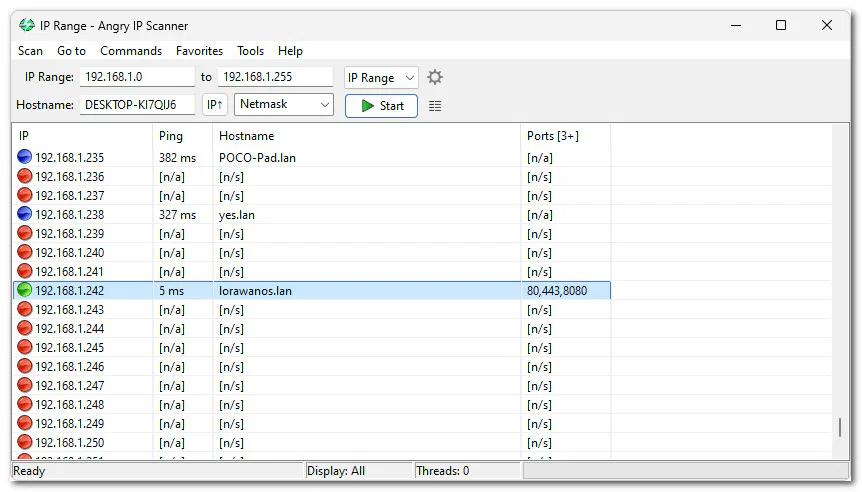The height and width of the screenshot is (492, 862).
Task: Open the Commands menu
Action: 131,51
